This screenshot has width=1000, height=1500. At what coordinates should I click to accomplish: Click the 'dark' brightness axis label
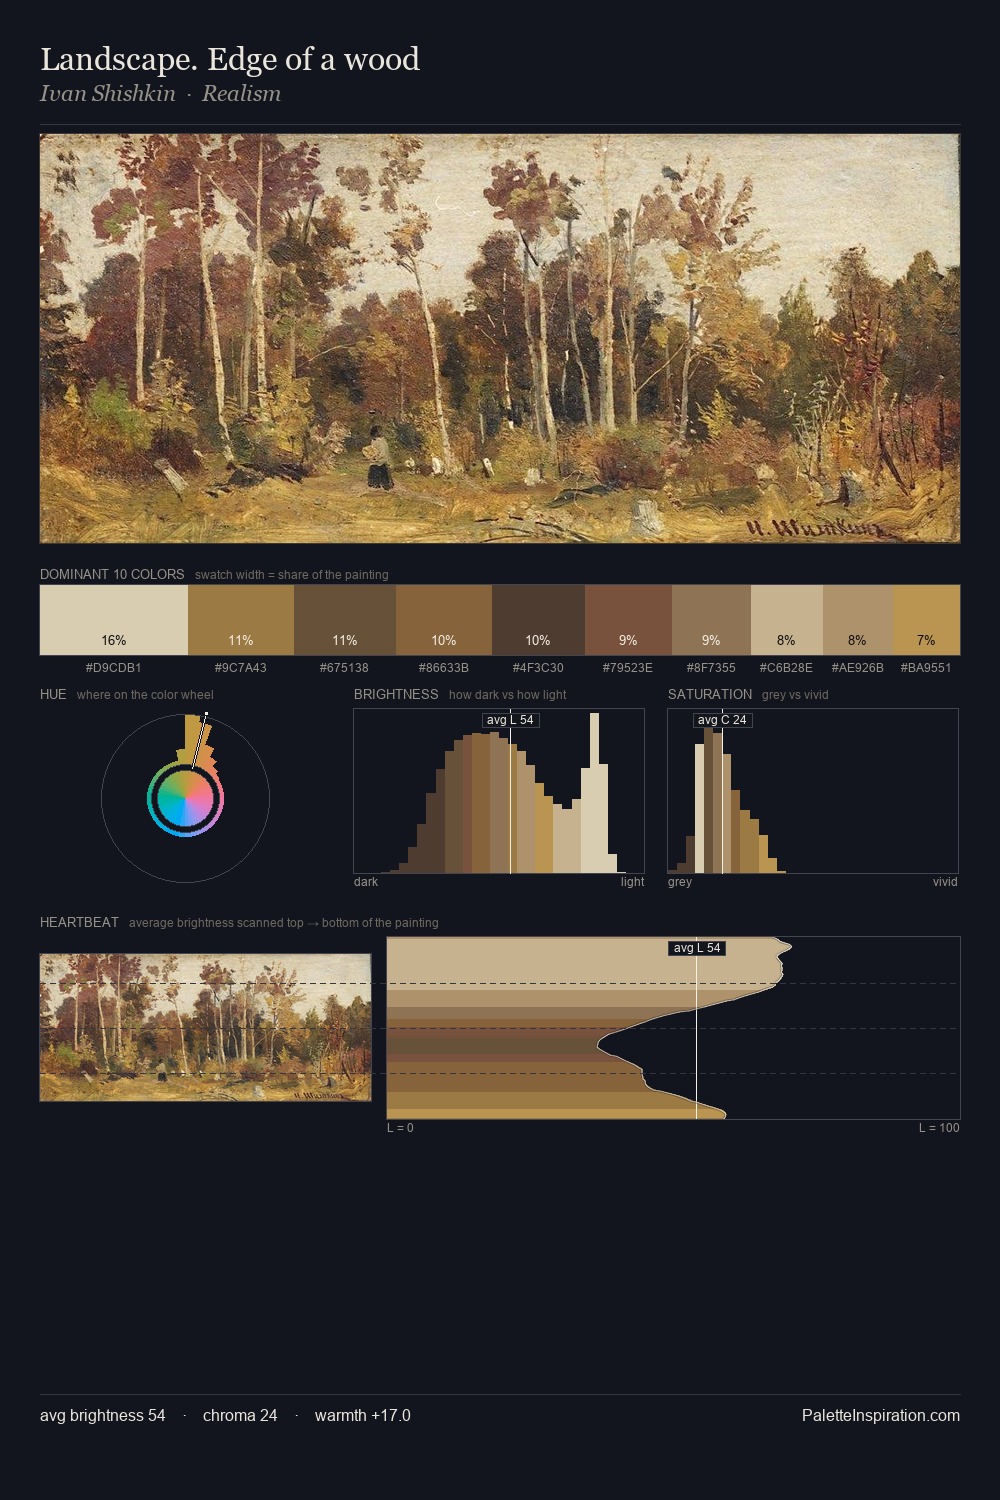coord(366,882)
